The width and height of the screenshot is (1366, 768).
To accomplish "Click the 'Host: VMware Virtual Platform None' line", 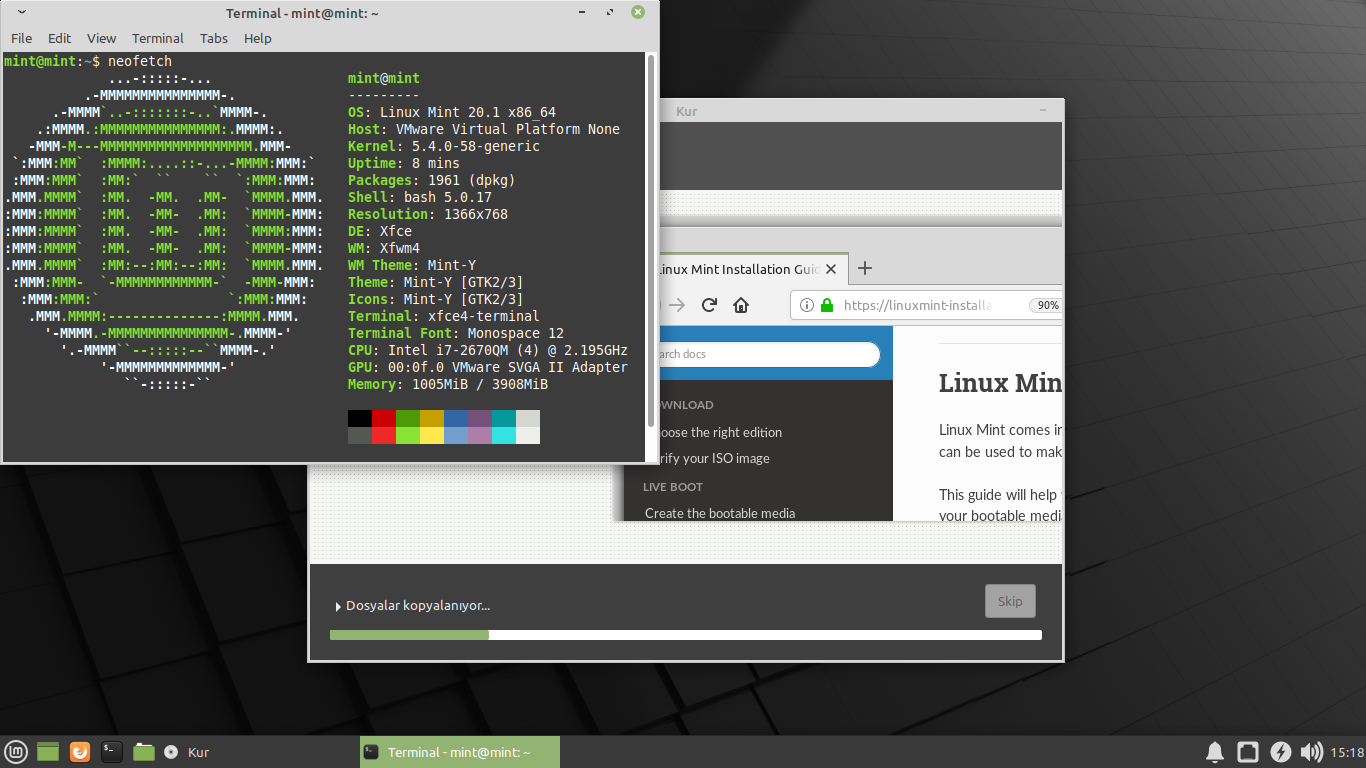I will click(484, 129).
